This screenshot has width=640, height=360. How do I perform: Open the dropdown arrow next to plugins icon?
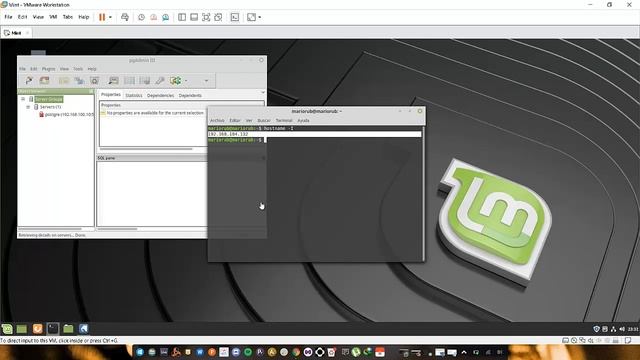[186, 81]
